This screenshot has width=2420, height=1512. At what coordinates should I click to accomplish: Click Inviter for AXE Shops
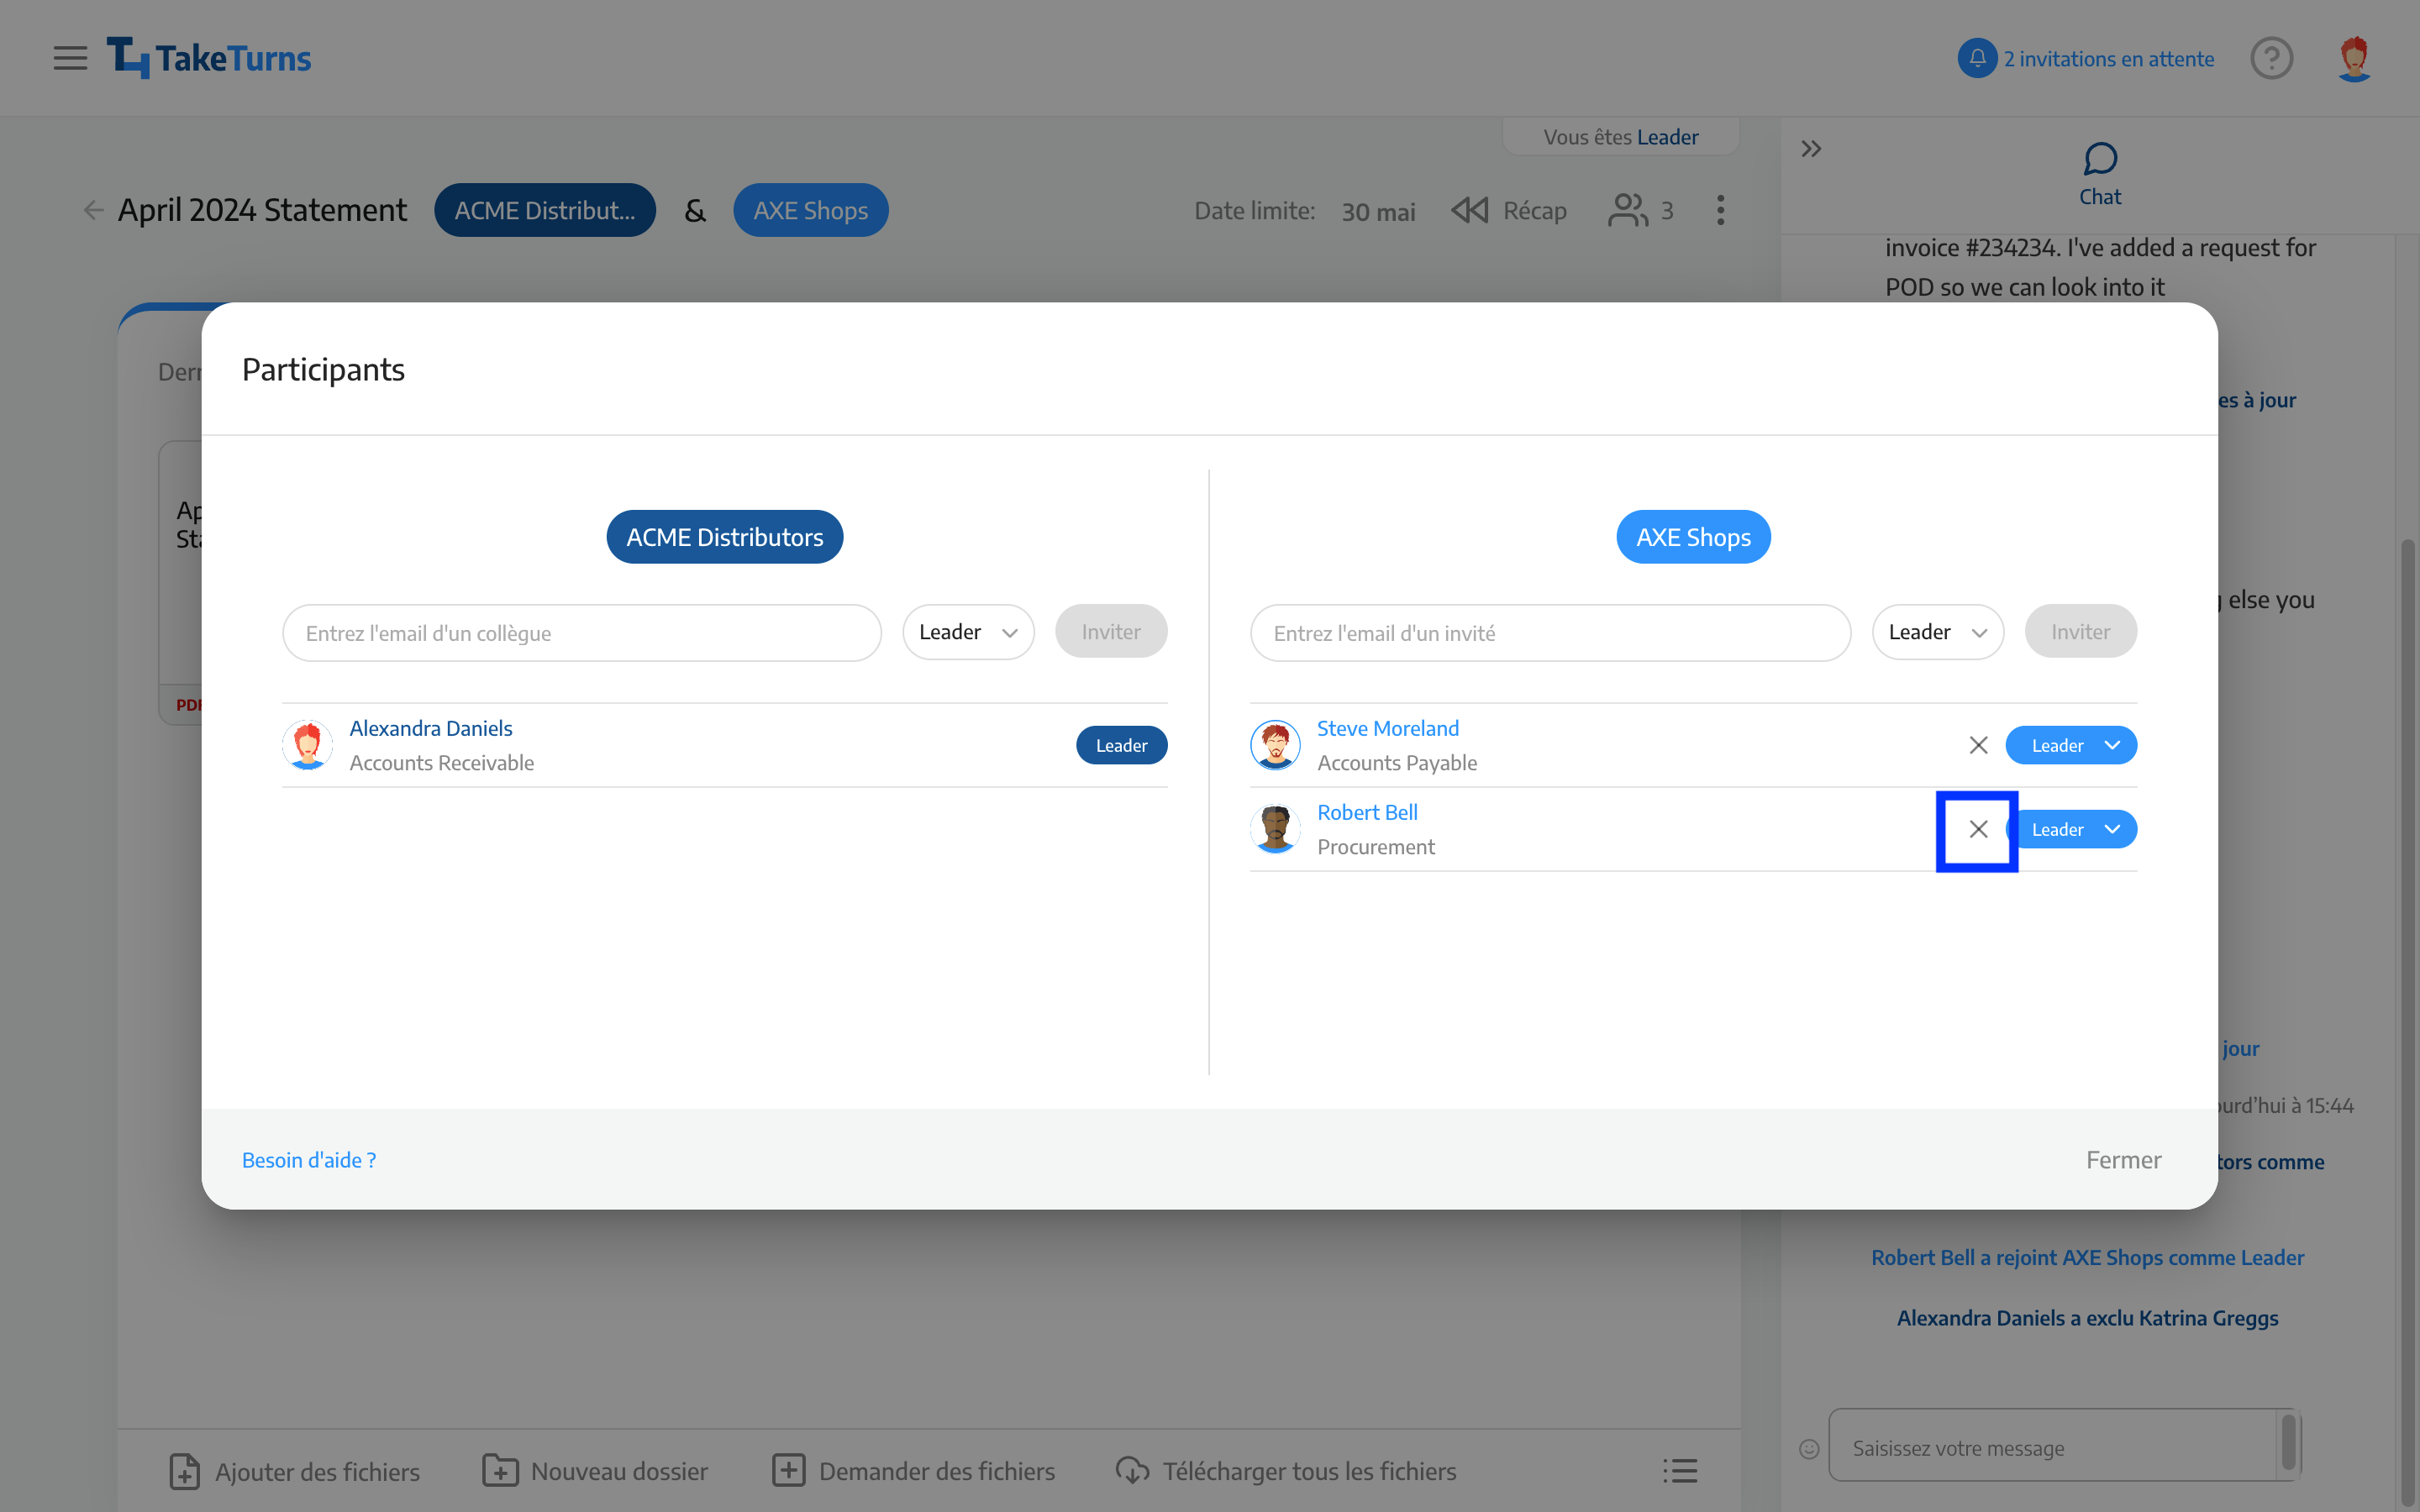pos(2080,632)
